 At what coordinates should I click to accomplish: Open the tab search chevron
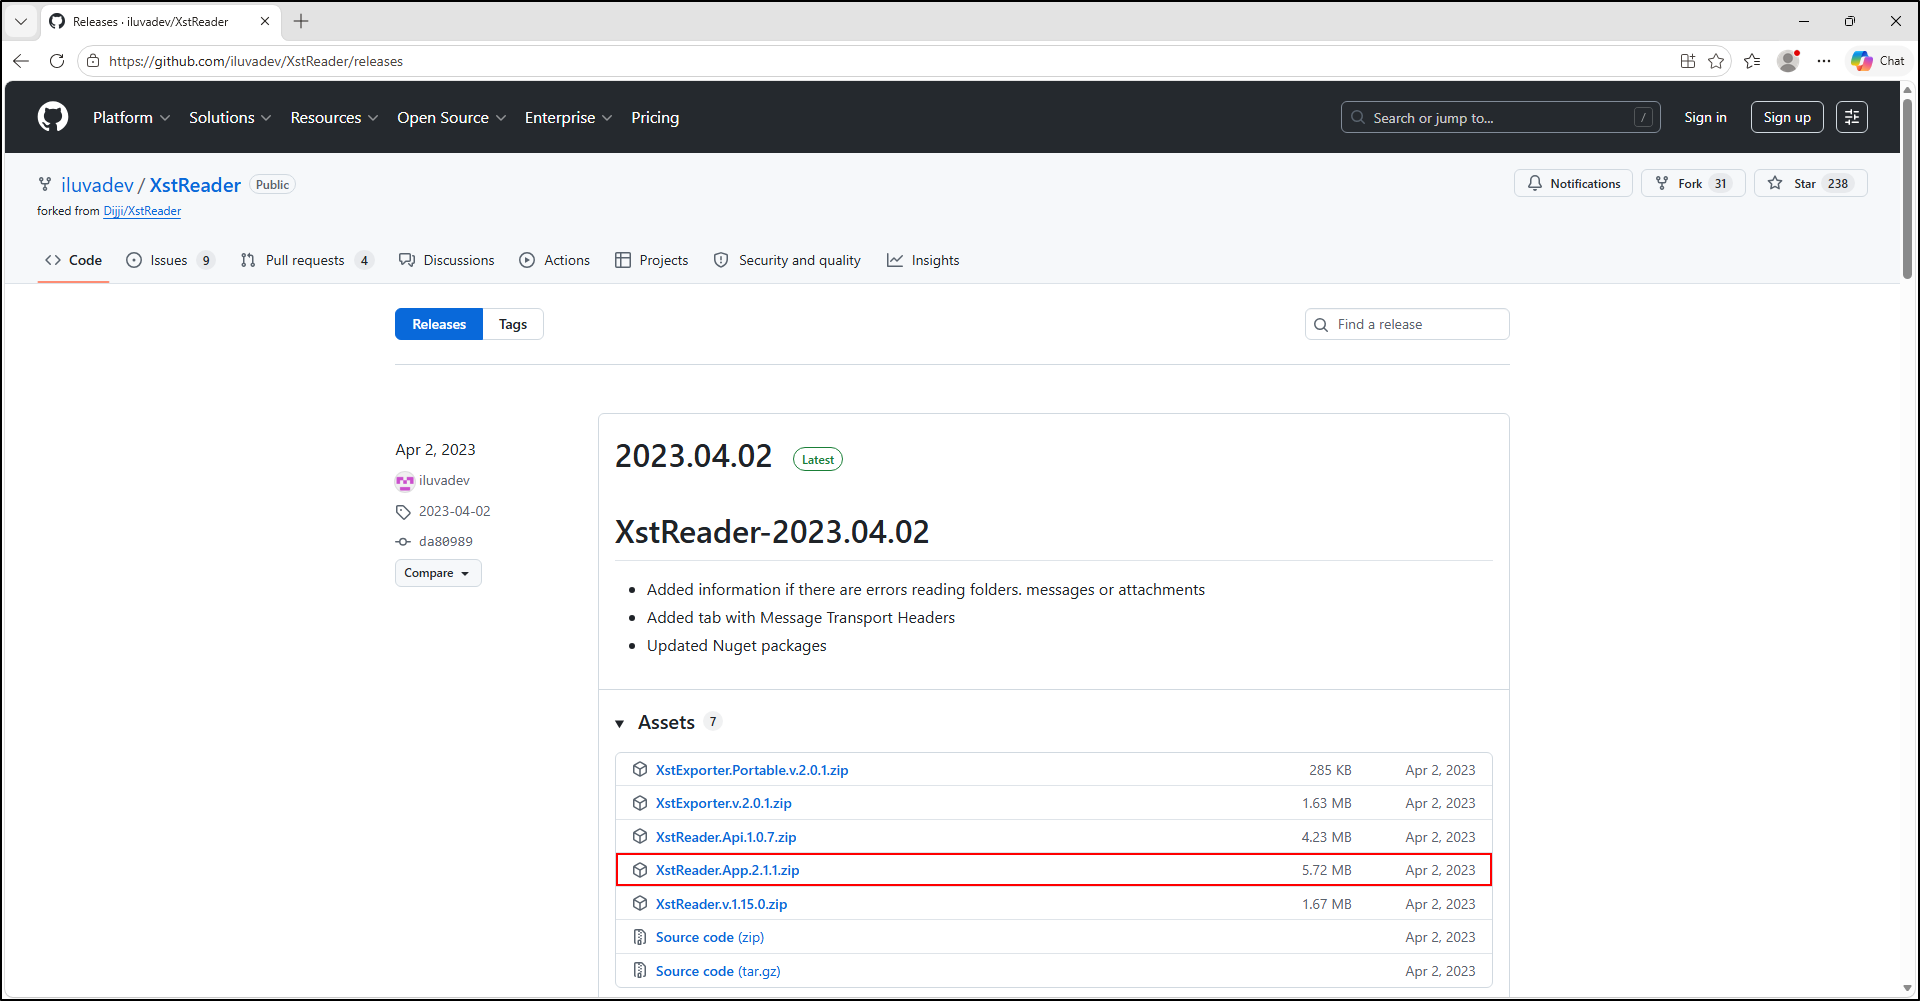pyautogui.click(x=21, y=21)
